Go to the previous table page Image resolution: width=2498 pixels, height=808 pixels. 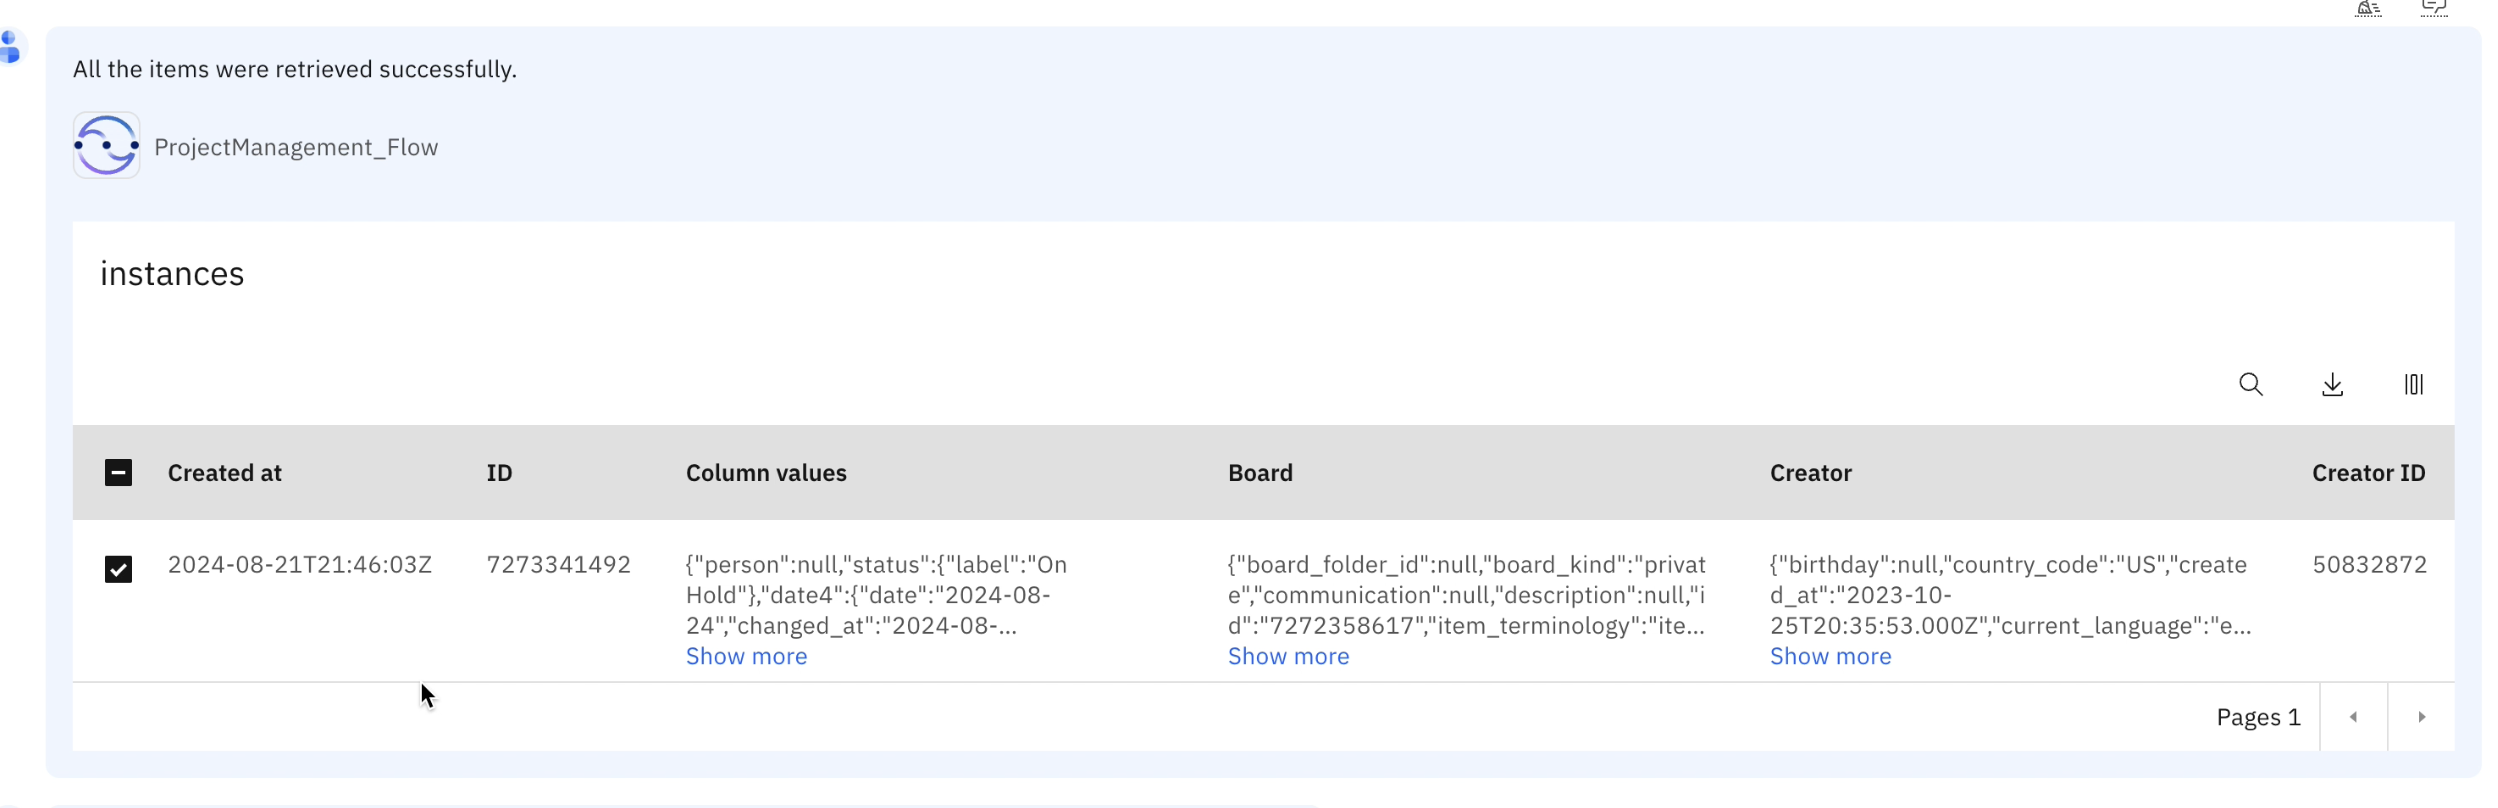click(2353, 717)
